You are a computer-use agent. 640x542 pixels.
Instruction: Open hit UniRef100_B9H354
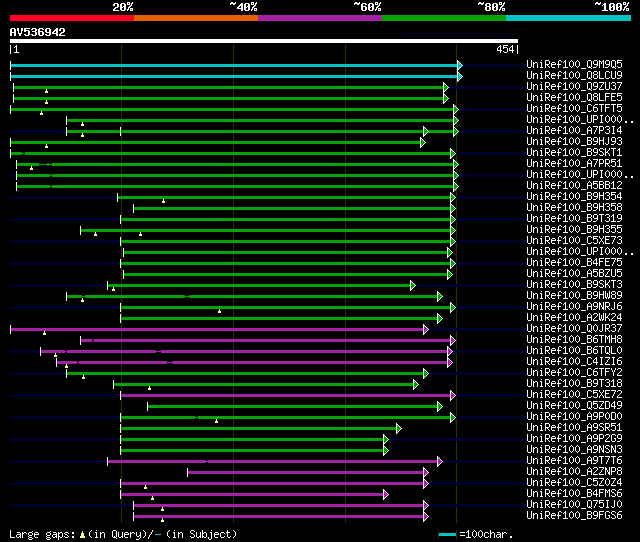(x=574, y=196)
